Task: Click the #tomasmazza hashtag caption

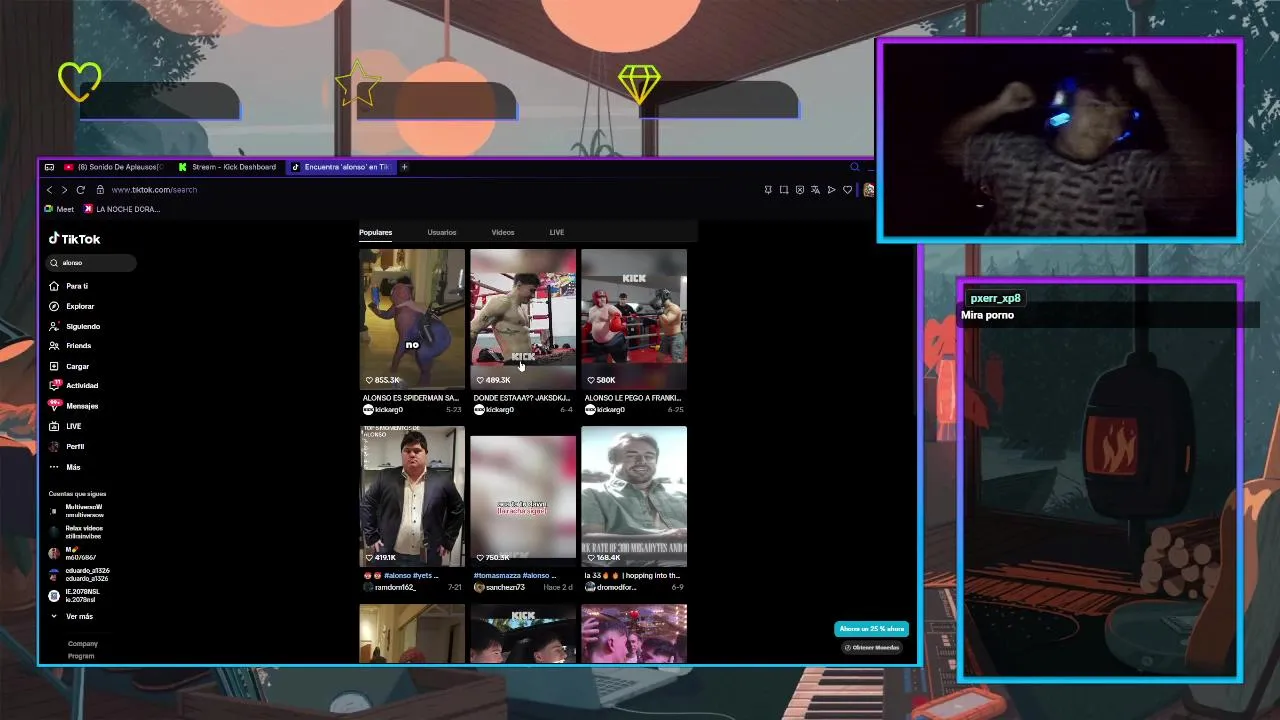Action: 497,576
